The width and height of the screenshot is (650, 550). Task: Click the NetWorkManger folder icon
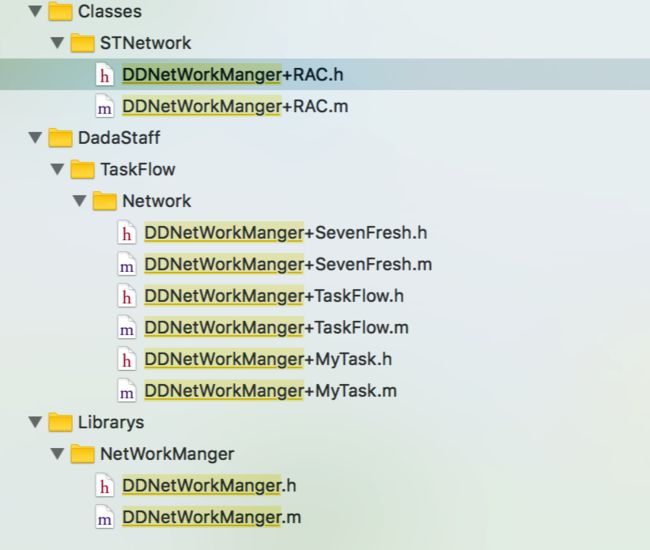coord(82,453)
